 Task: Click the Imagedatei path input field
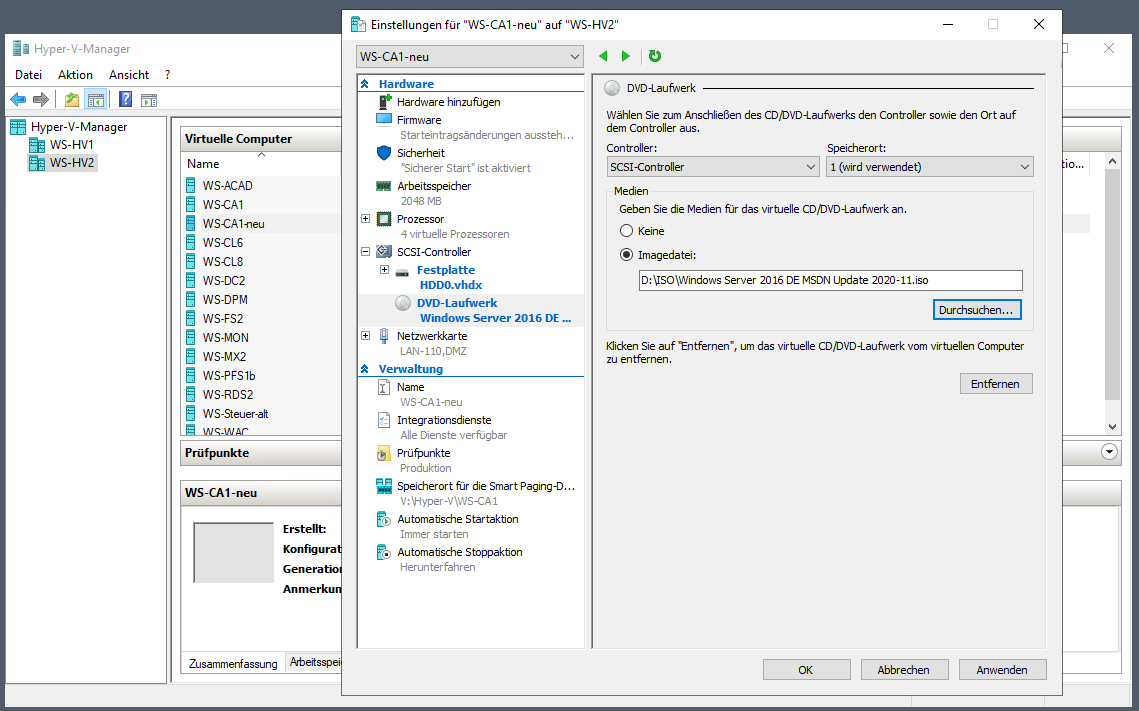pyautogui.click(x=830, y=280)
